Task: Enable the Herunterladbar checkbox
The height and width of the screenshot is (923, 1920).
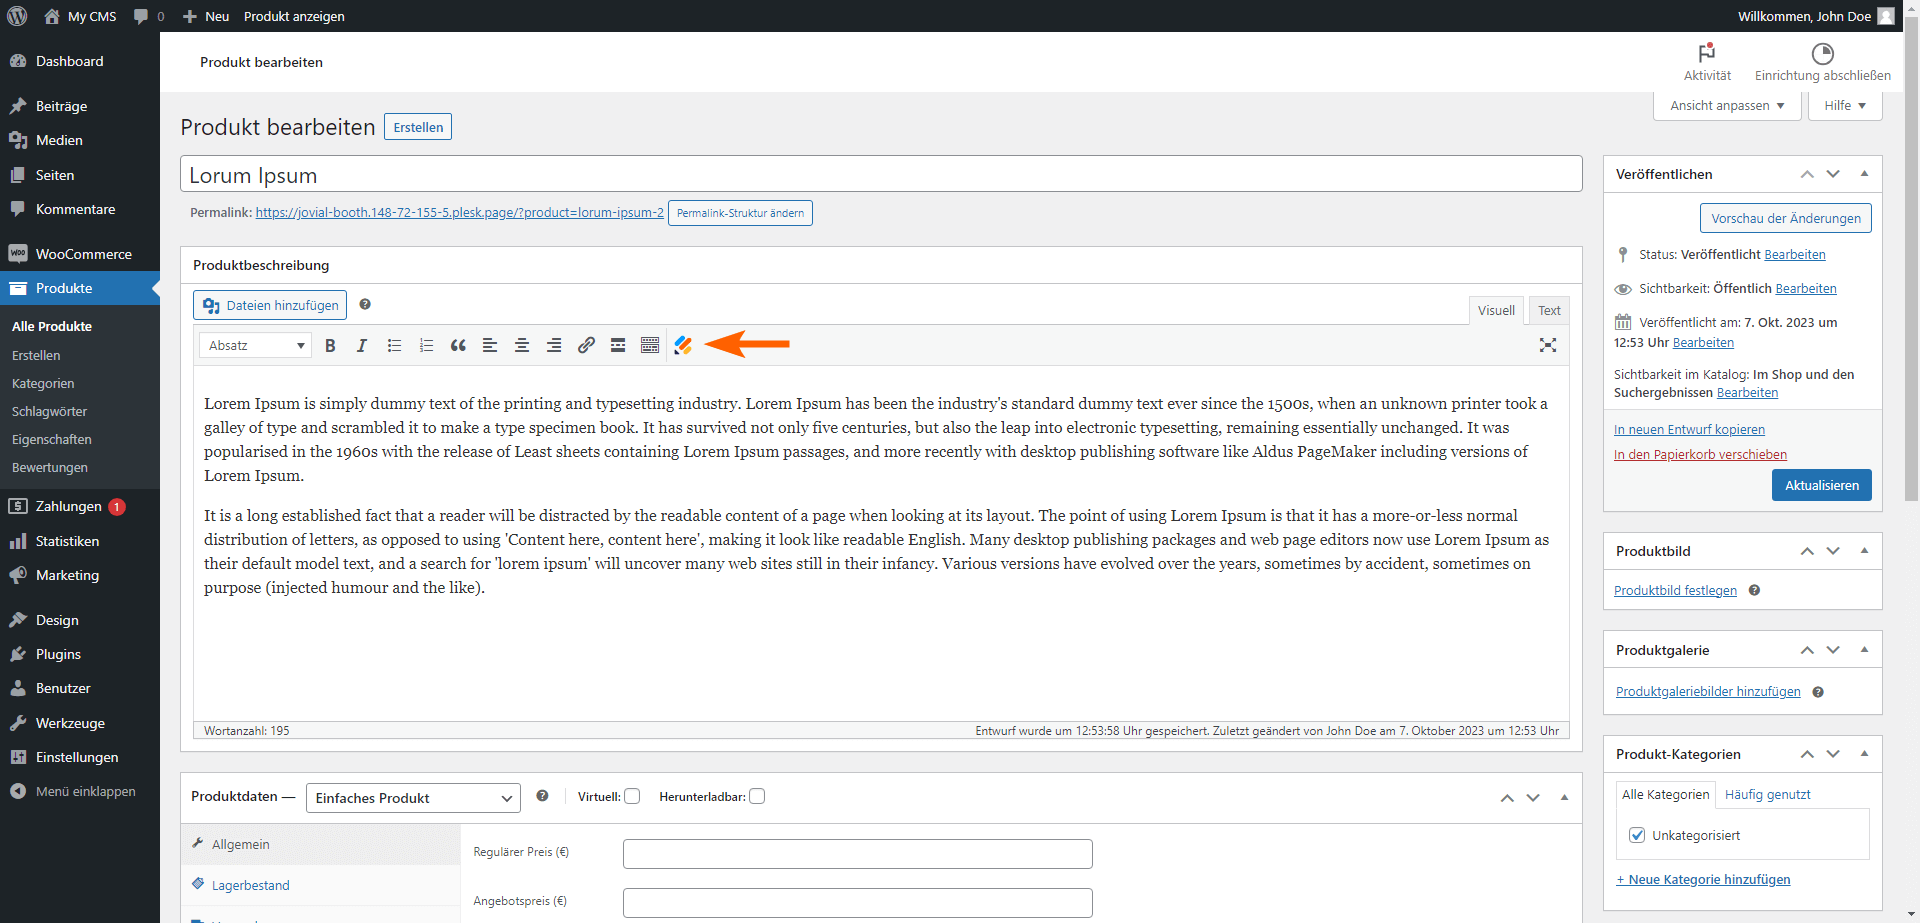Action: point(757,797)
